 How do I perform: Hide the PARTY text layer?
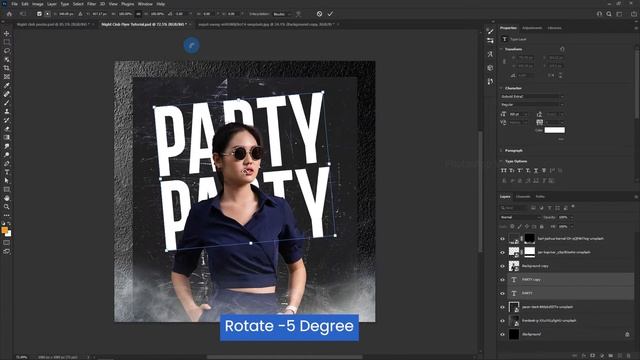502,293
